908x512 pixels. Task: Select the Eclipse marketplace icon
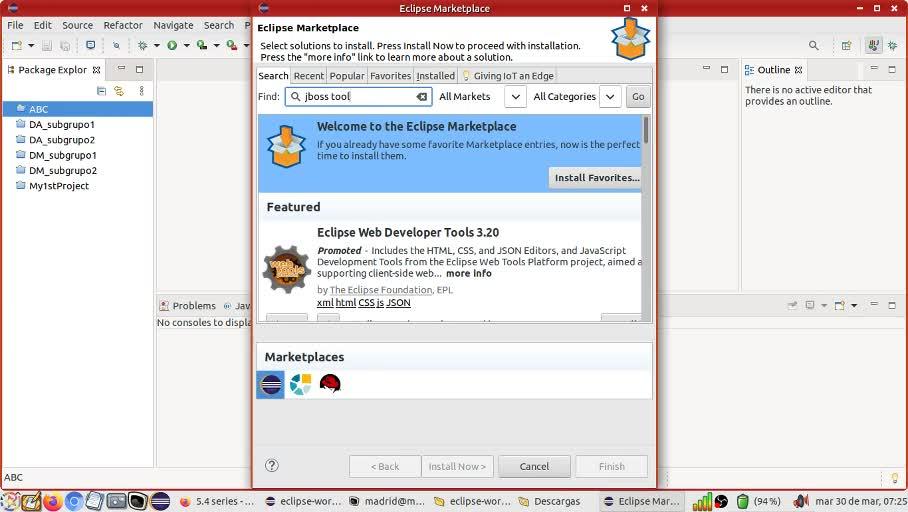270,385
